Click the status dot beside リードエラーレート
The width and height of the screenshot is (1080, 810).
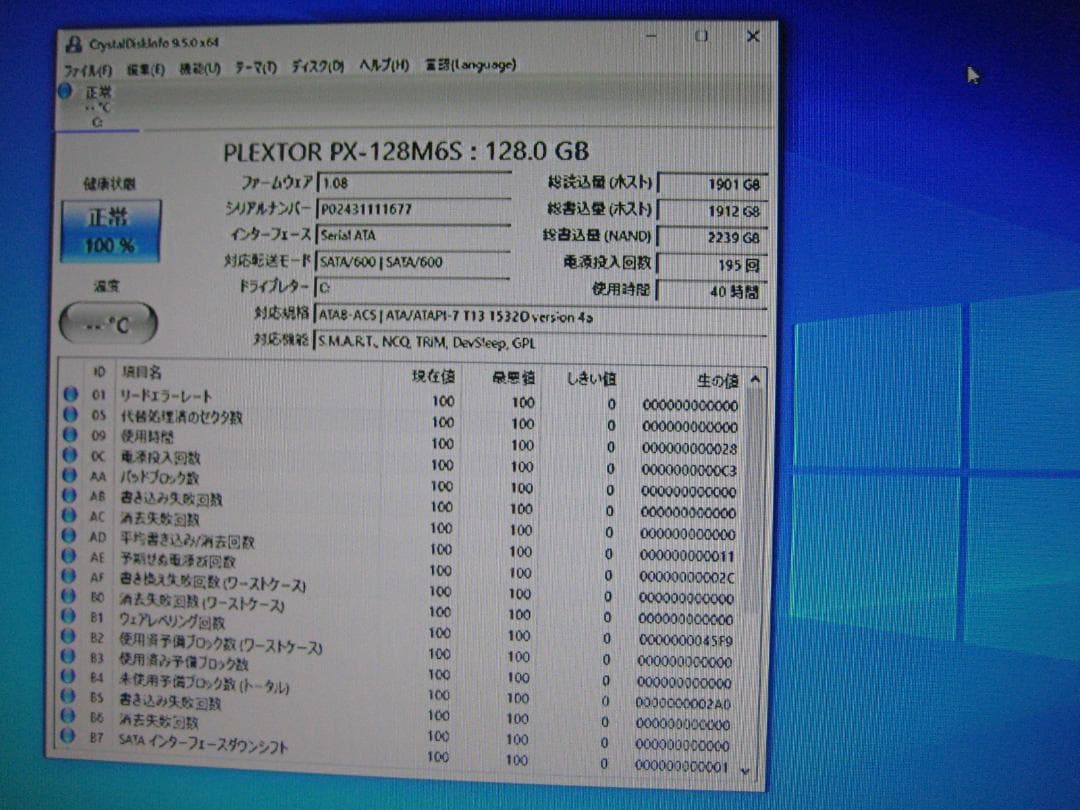click(x=70, y=395)
